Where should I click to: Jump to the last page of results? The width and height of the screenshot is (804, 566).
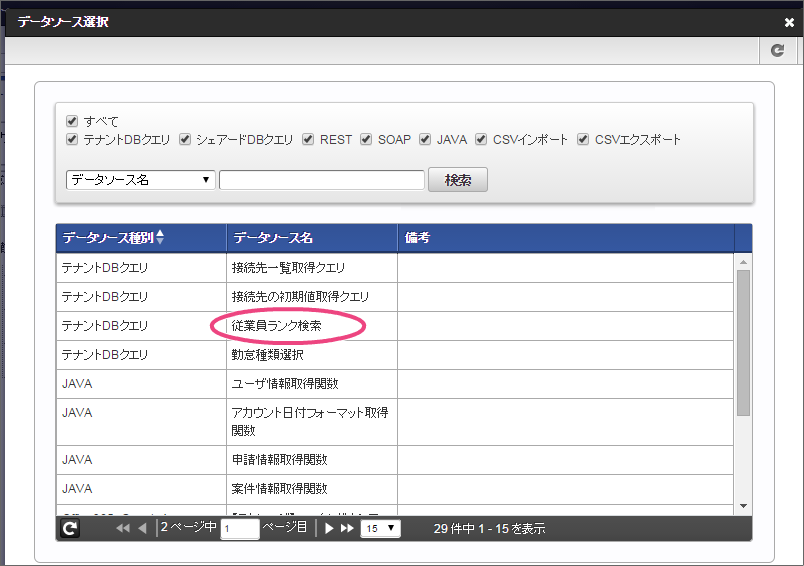(347, 529)
